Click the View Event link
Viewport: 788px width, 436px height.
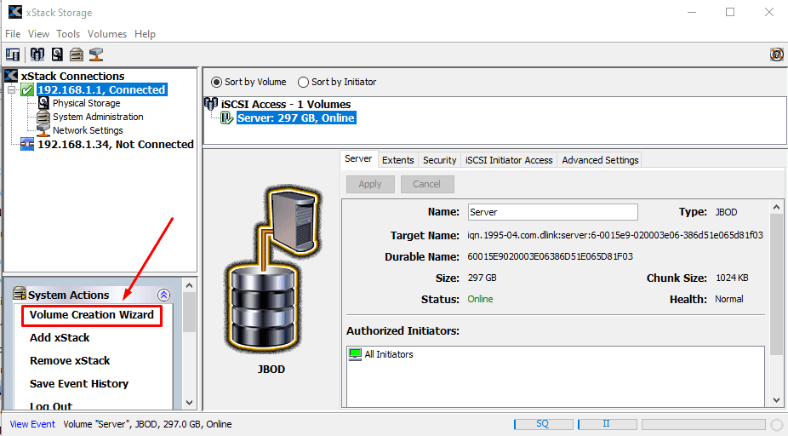tap(32, 424)
